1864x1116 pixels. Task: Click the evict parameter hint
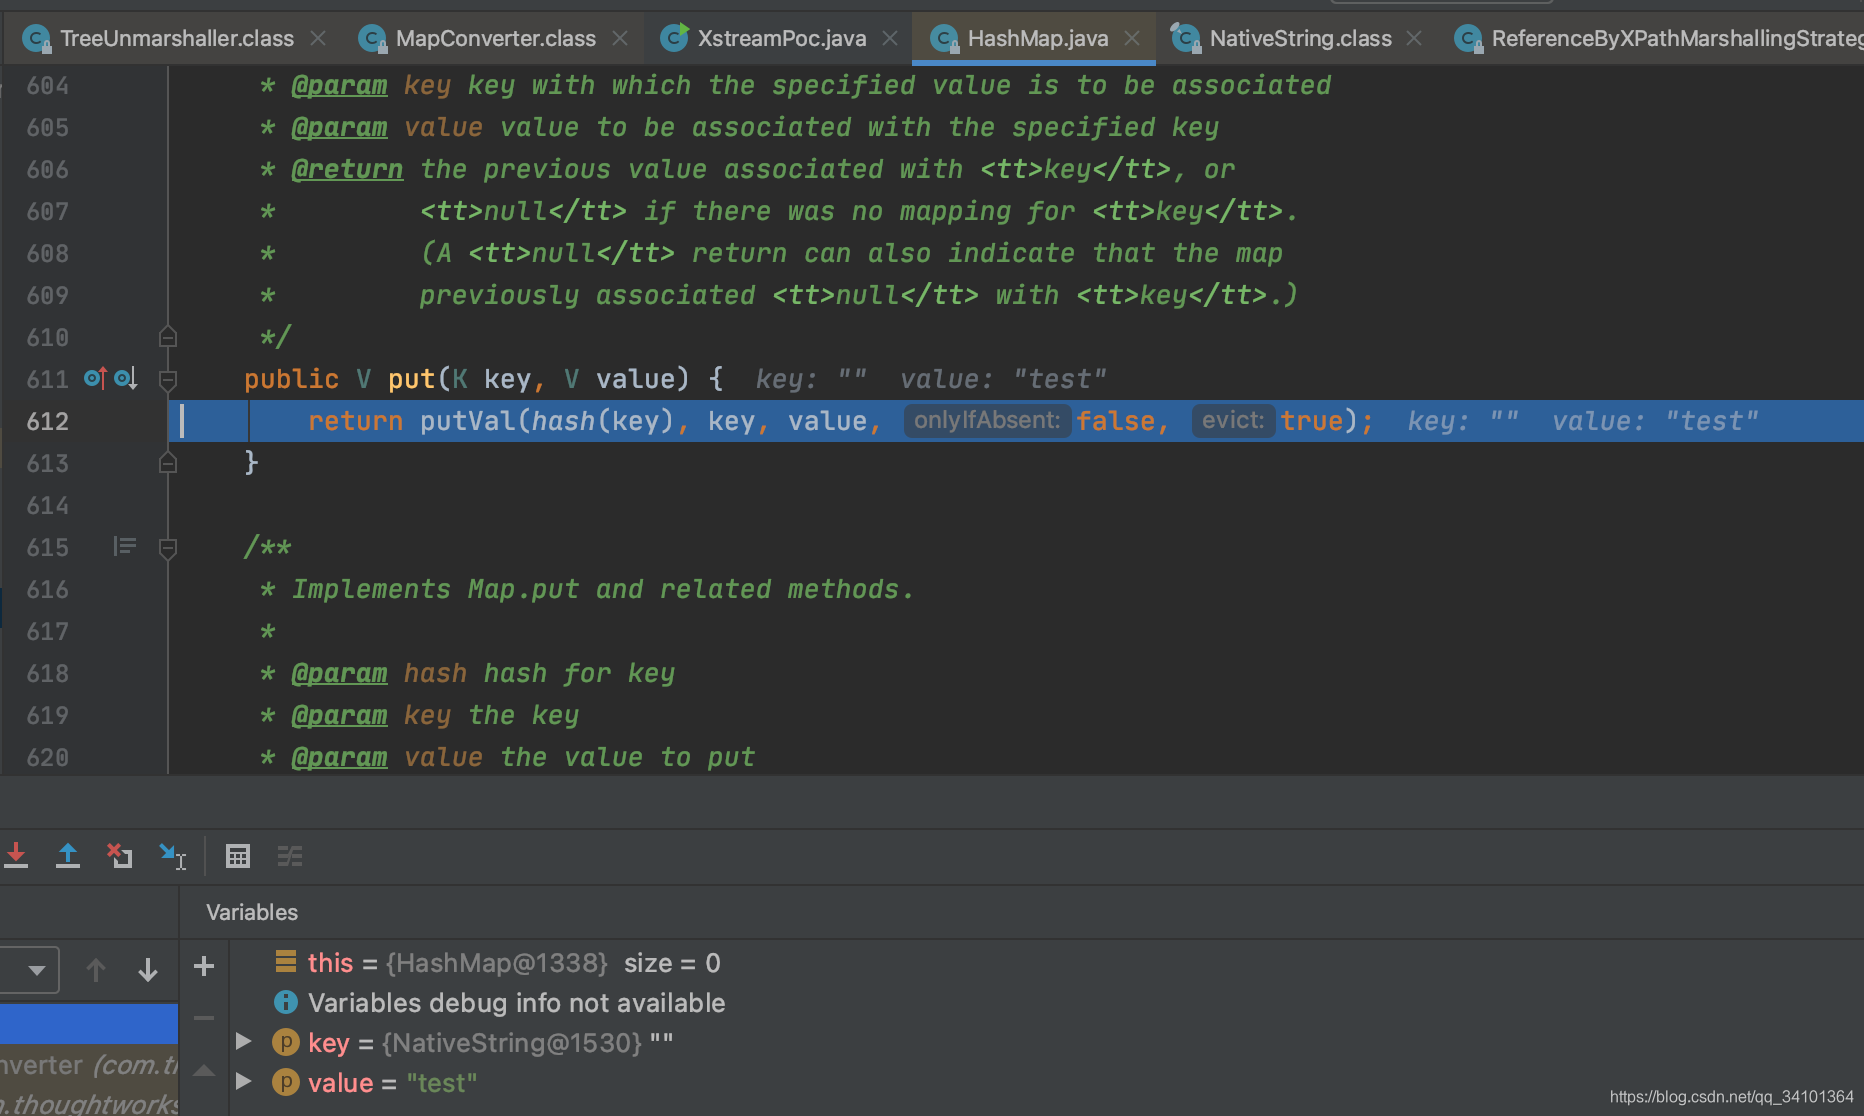click(x=1233, y=420)
